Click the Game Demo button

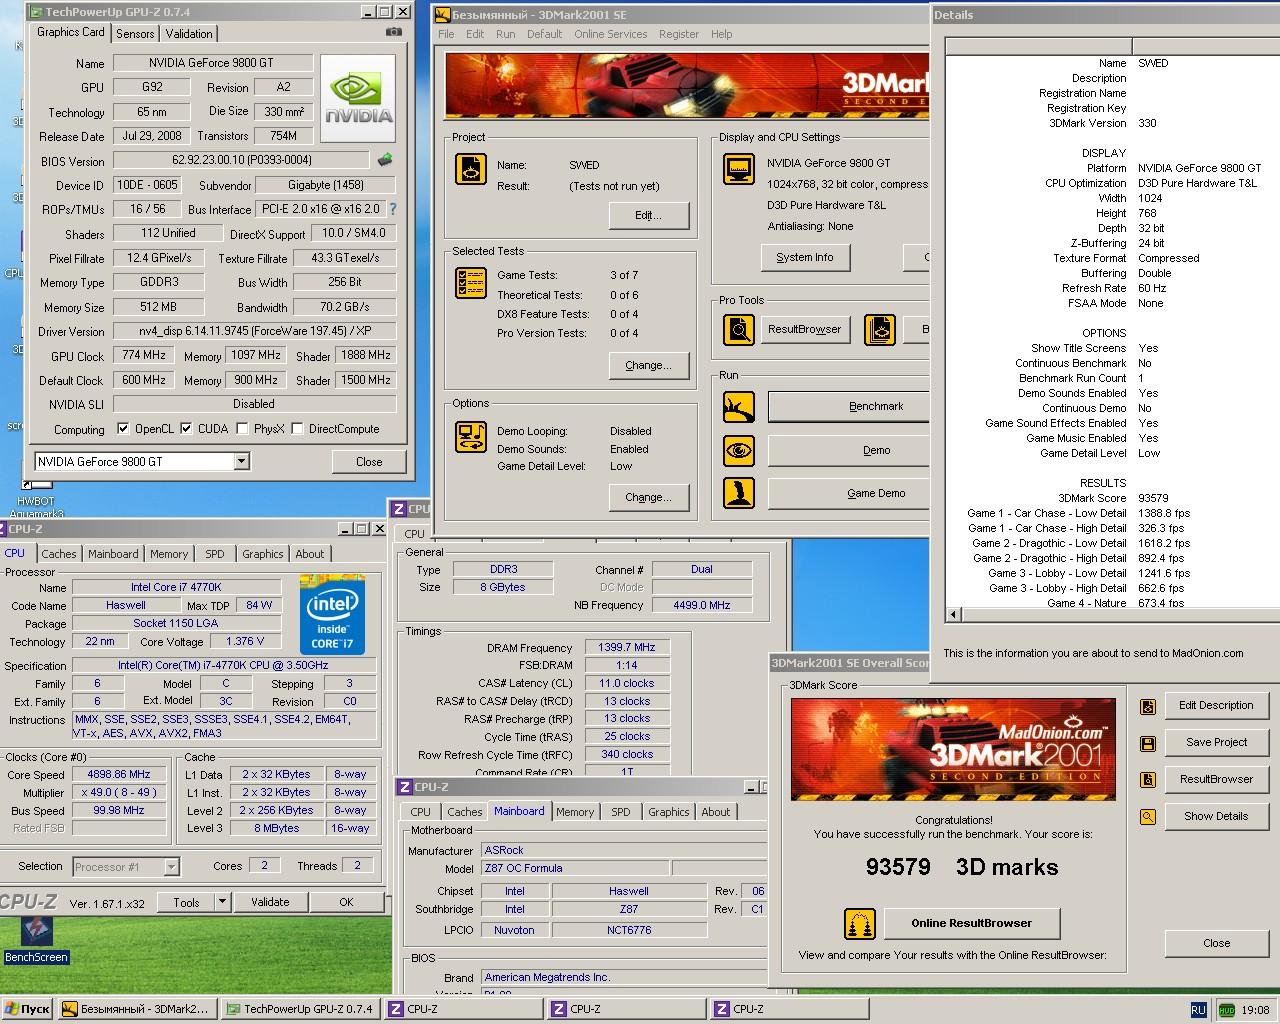coord(851,493)
